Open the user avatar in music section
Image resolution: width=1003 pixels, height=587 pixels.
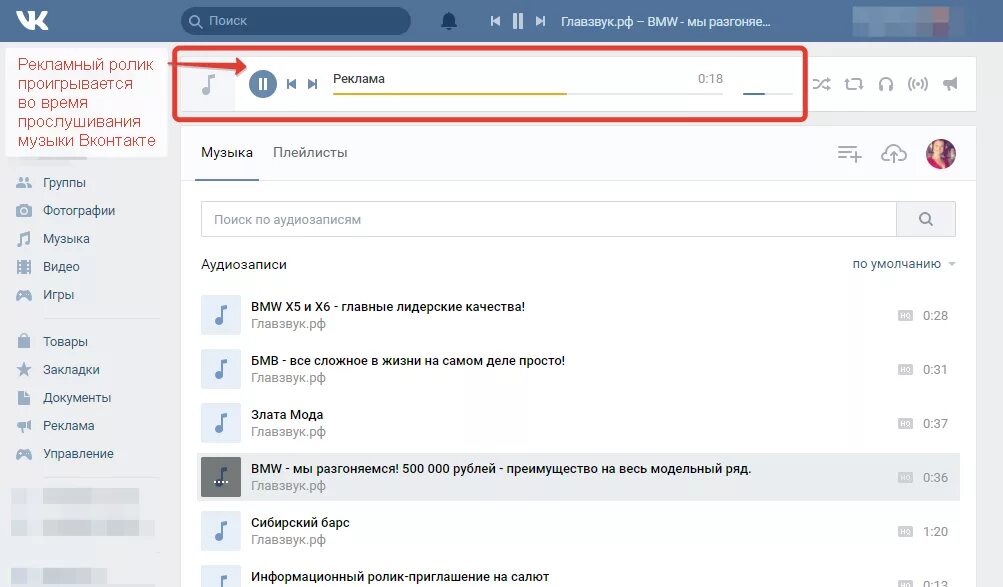[x=940, y=154]
